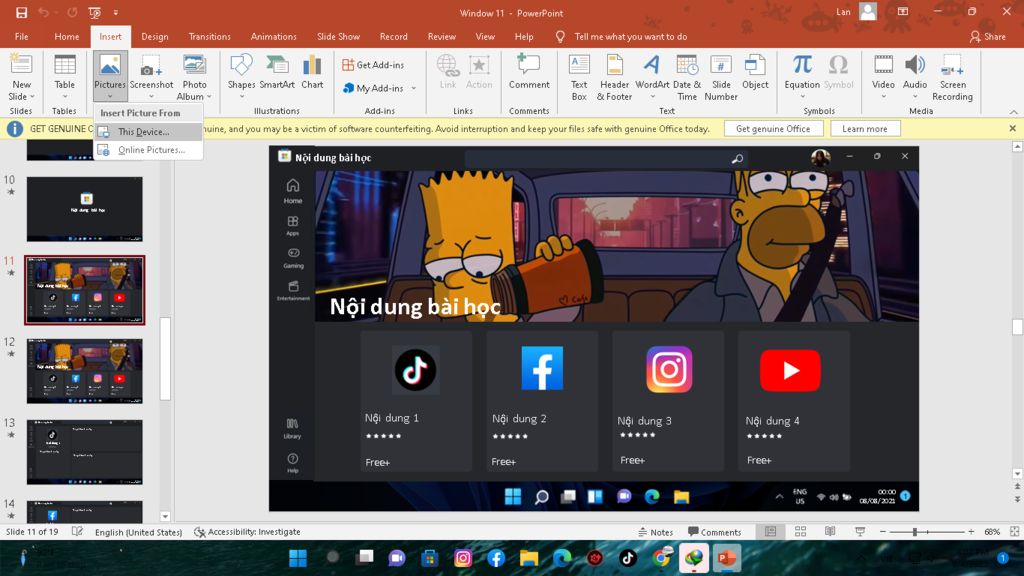
Task: Open the Photo Album dropdown arrow
Action: 209,97
